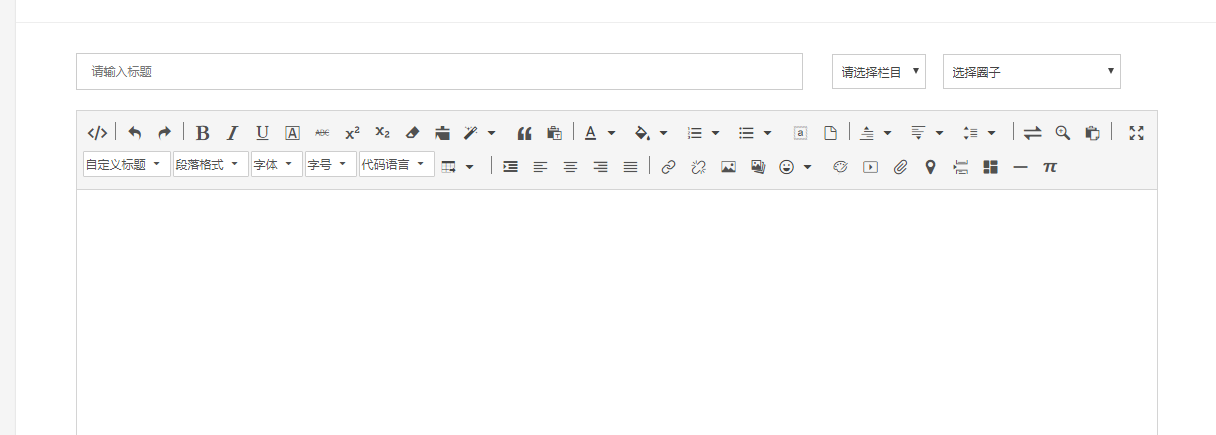Image resolution: width=1216 pixels, height=435 pixels.
Task: Insert a blockquote using quote icon
Action: (524, 133)
